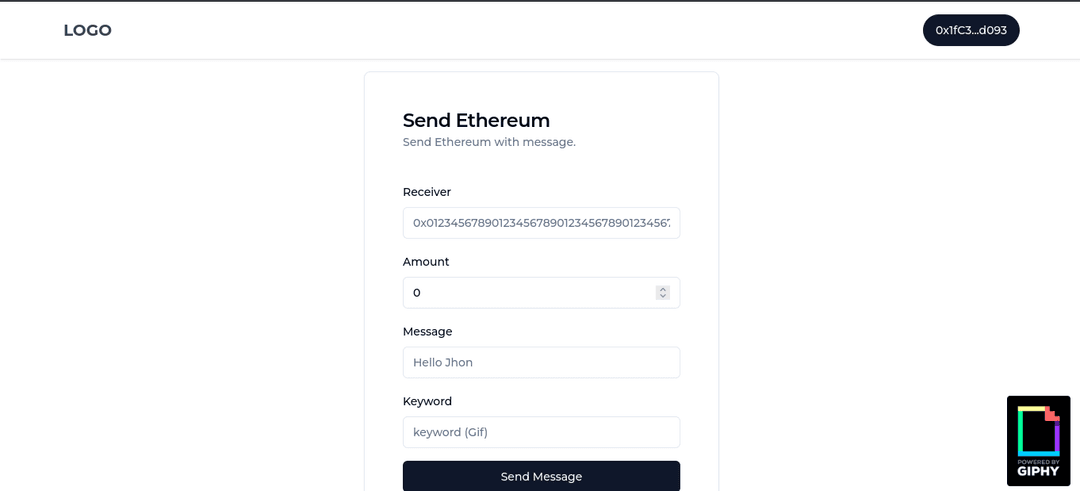The image size is (1080, 491).
Task: Select the Amount number field
Action: [541, 293]
